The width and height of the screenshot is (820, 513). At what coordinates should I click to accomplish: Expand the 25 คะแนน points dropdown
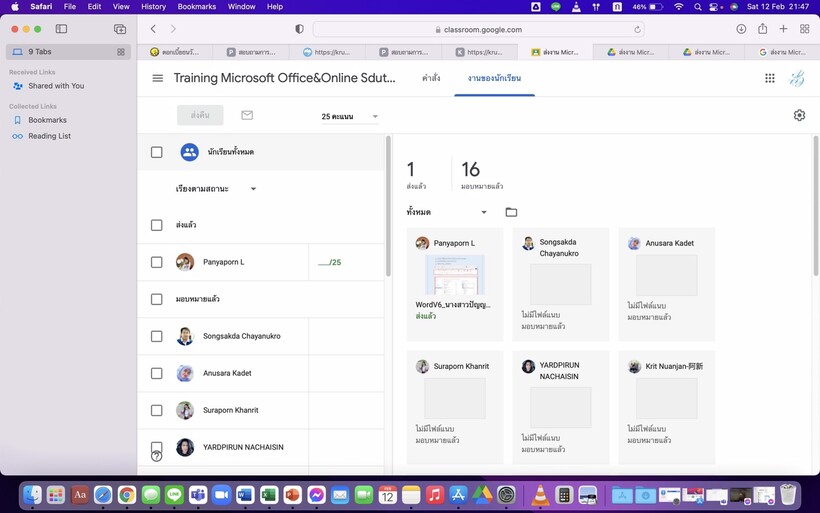[x=349, y=116]
